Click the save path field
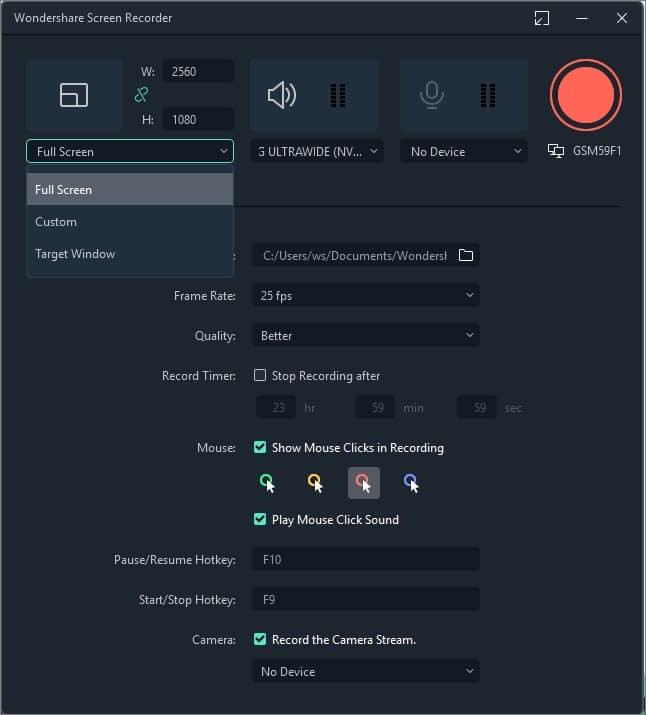 [354, 255]
